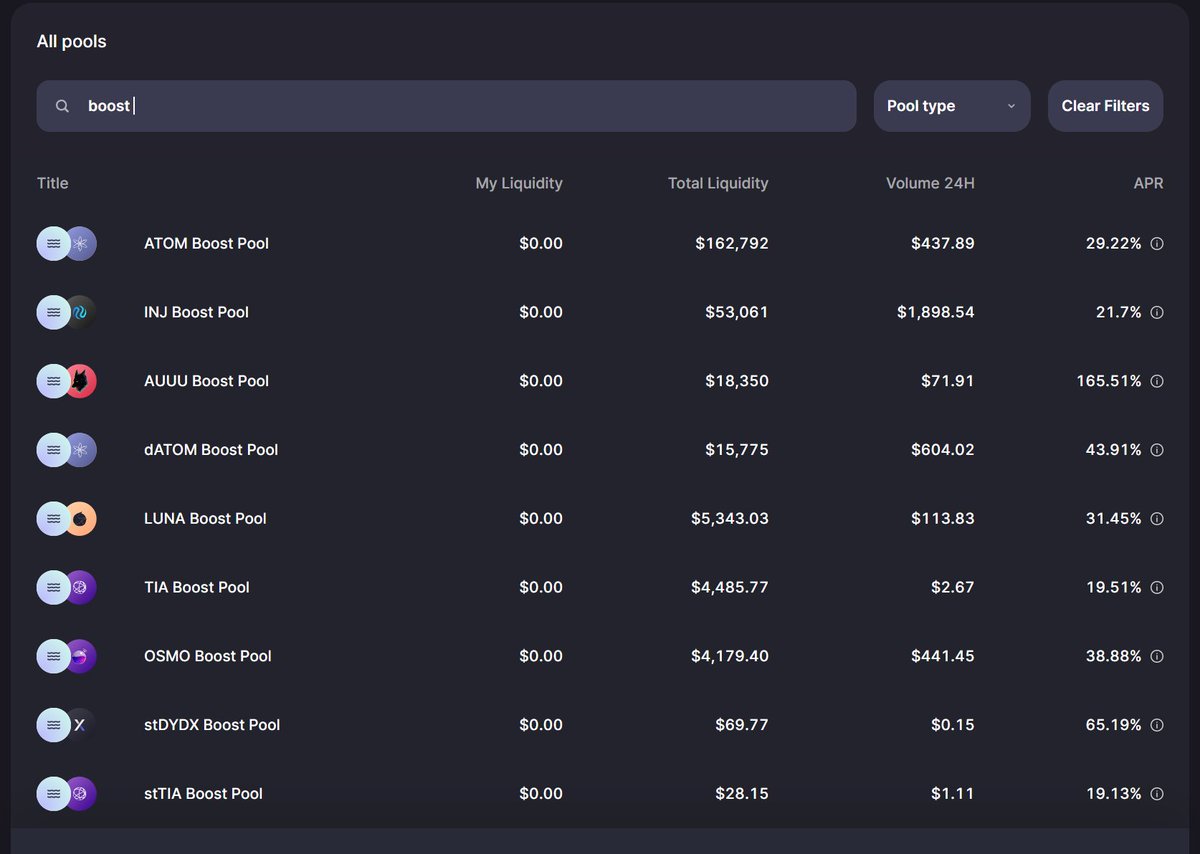Viewport: 1200px width, 854px height.
Task: Open dATOM Boost Pool
Action: click(x=211, y=450)
